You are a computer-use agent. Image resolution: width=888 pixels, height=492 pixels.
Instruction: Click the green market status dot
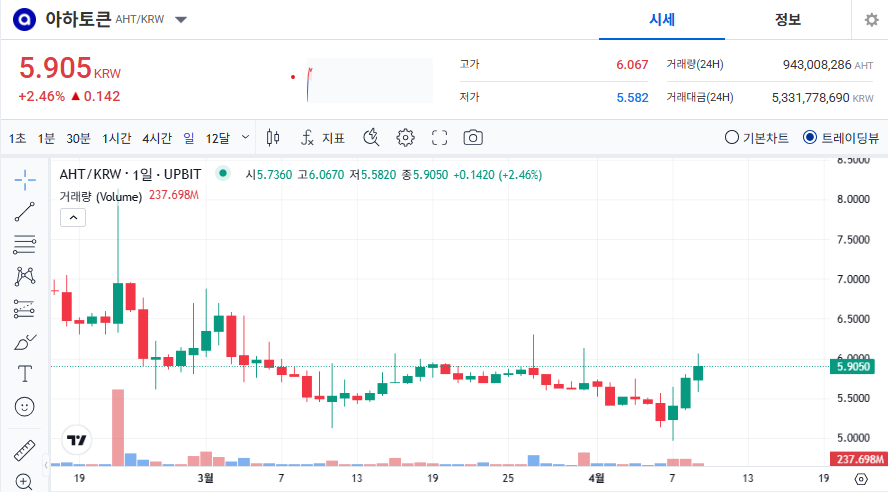coord(223,173)
